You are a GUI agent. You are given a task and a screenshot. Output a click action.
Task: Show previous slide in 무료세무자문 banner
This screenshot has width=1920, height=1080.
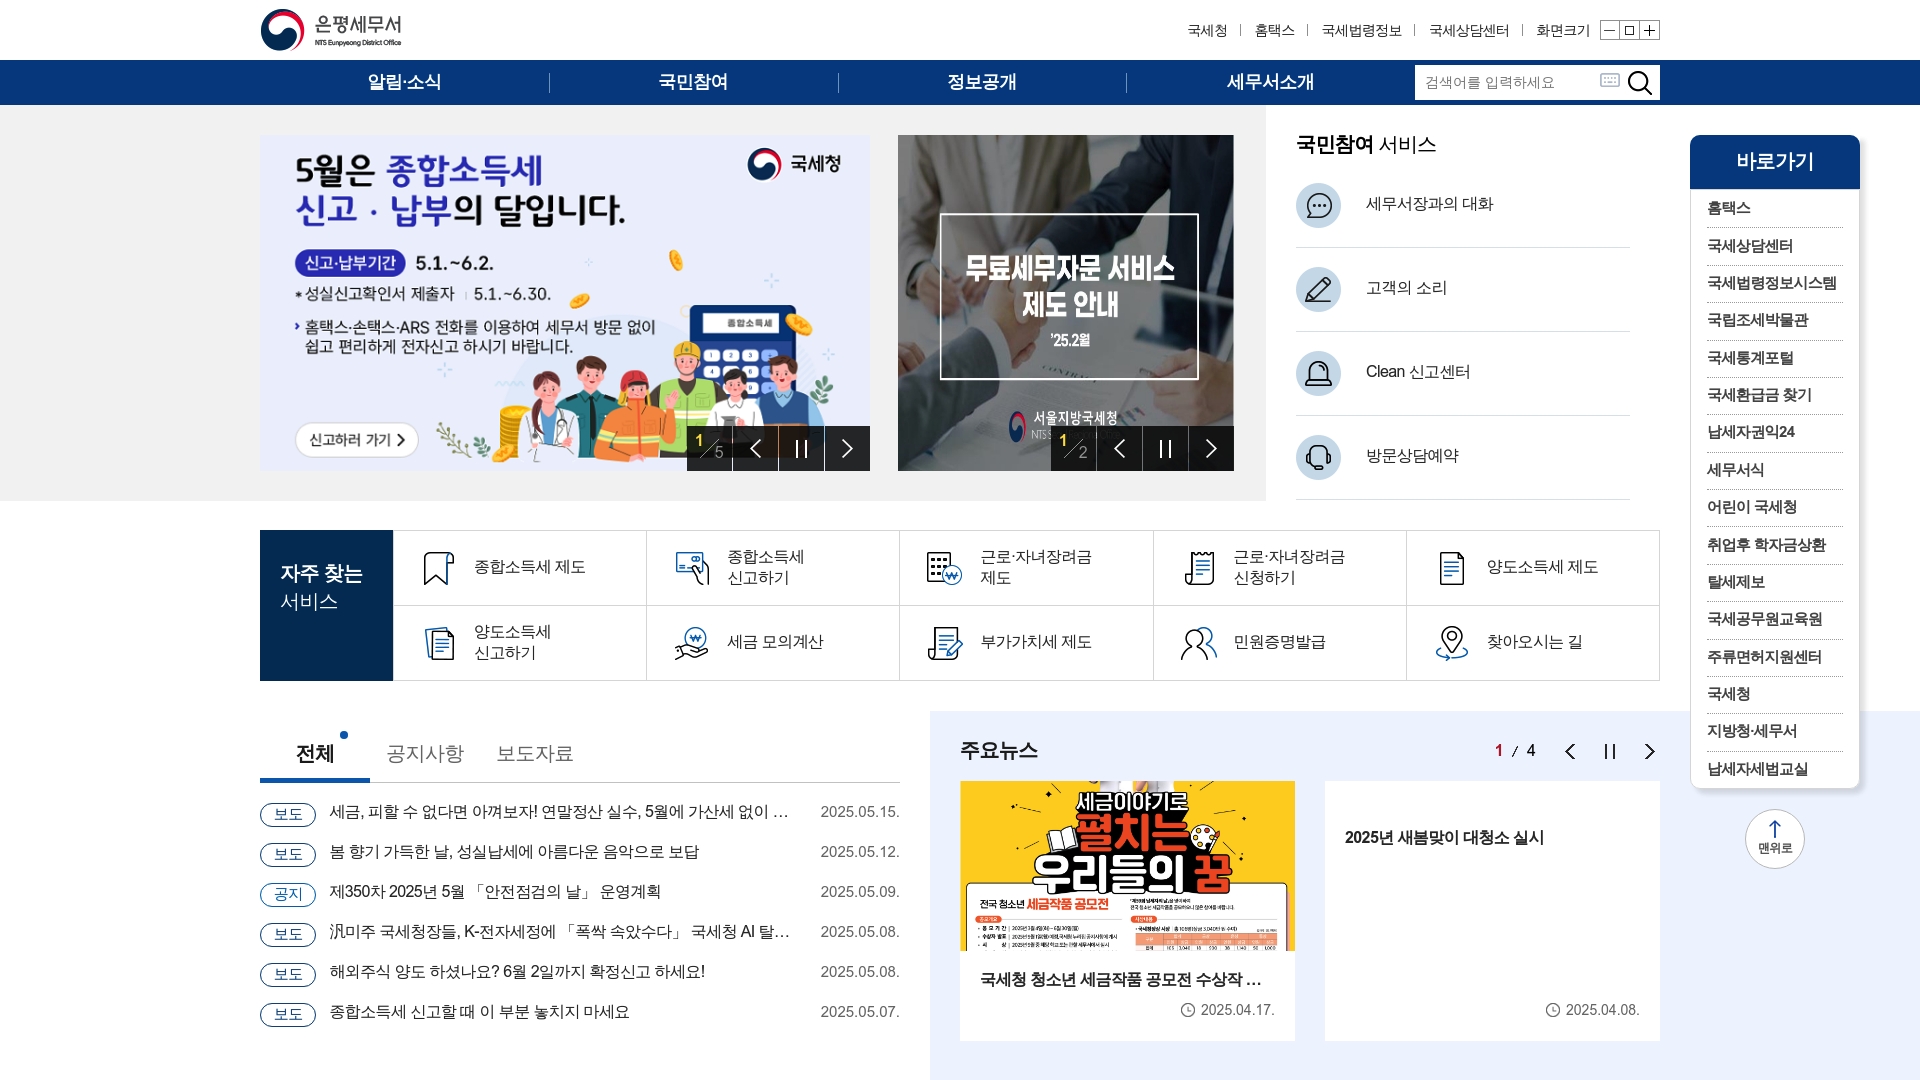coord(1119,448)
